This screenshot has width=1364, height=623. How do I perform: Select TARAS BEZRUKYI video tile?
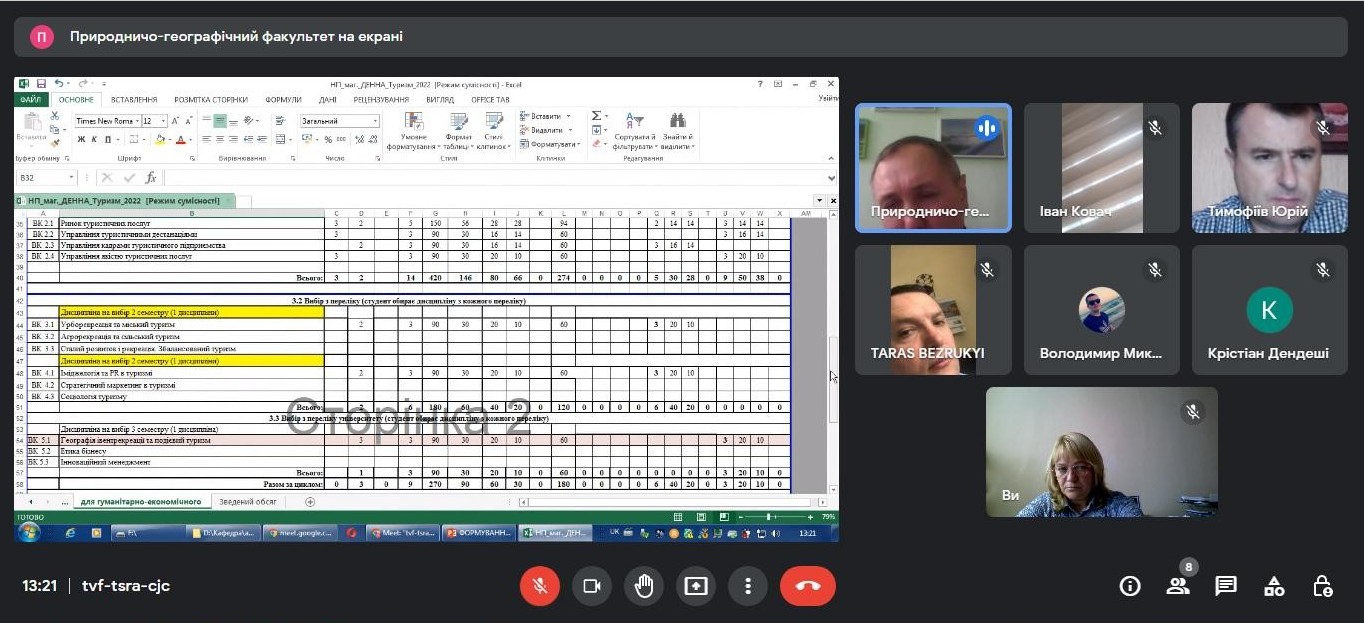[933, 310]
